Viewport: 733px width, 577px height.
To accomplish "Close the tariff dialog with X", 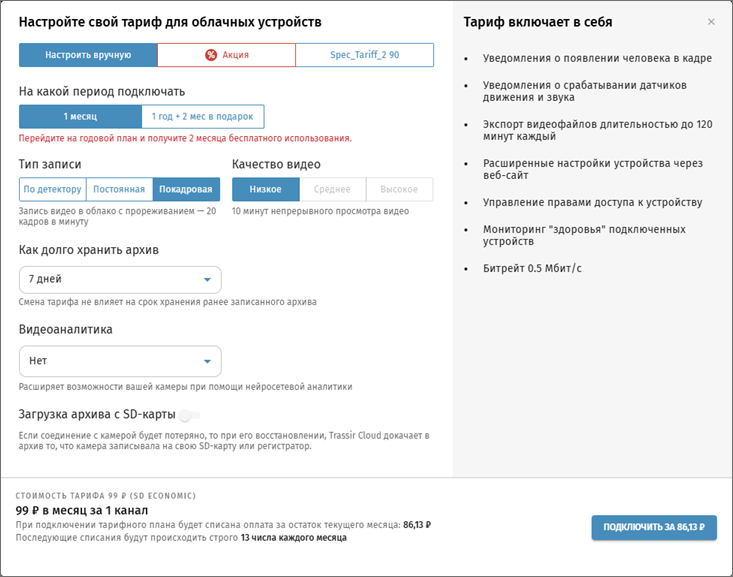I will pos(711,22).
